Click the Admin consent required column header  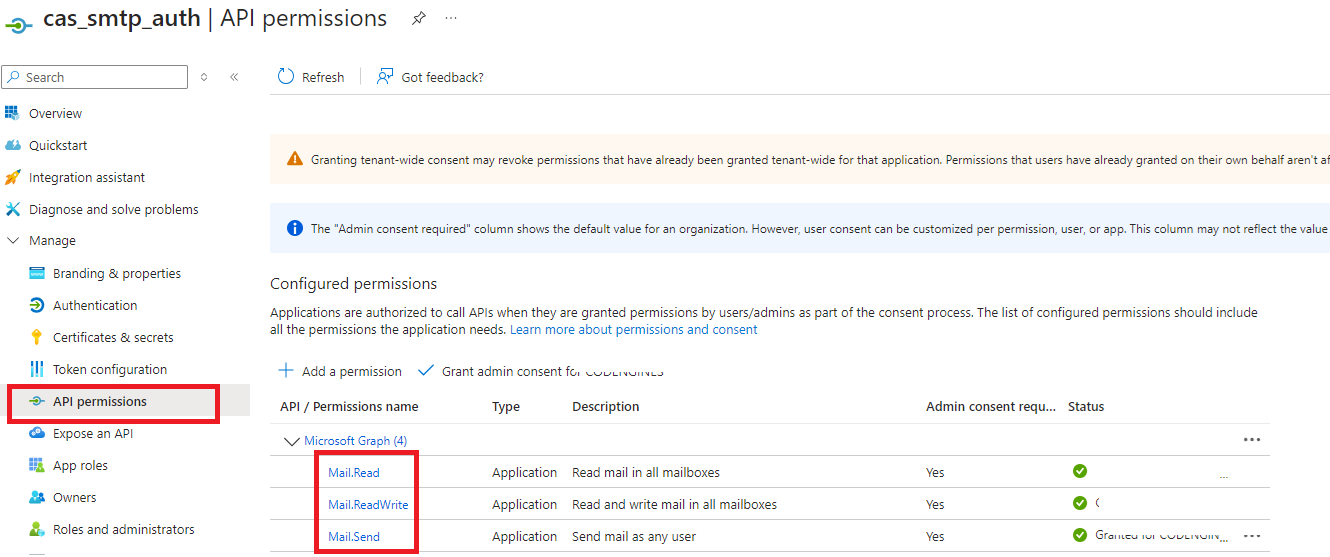coord(991,406)
